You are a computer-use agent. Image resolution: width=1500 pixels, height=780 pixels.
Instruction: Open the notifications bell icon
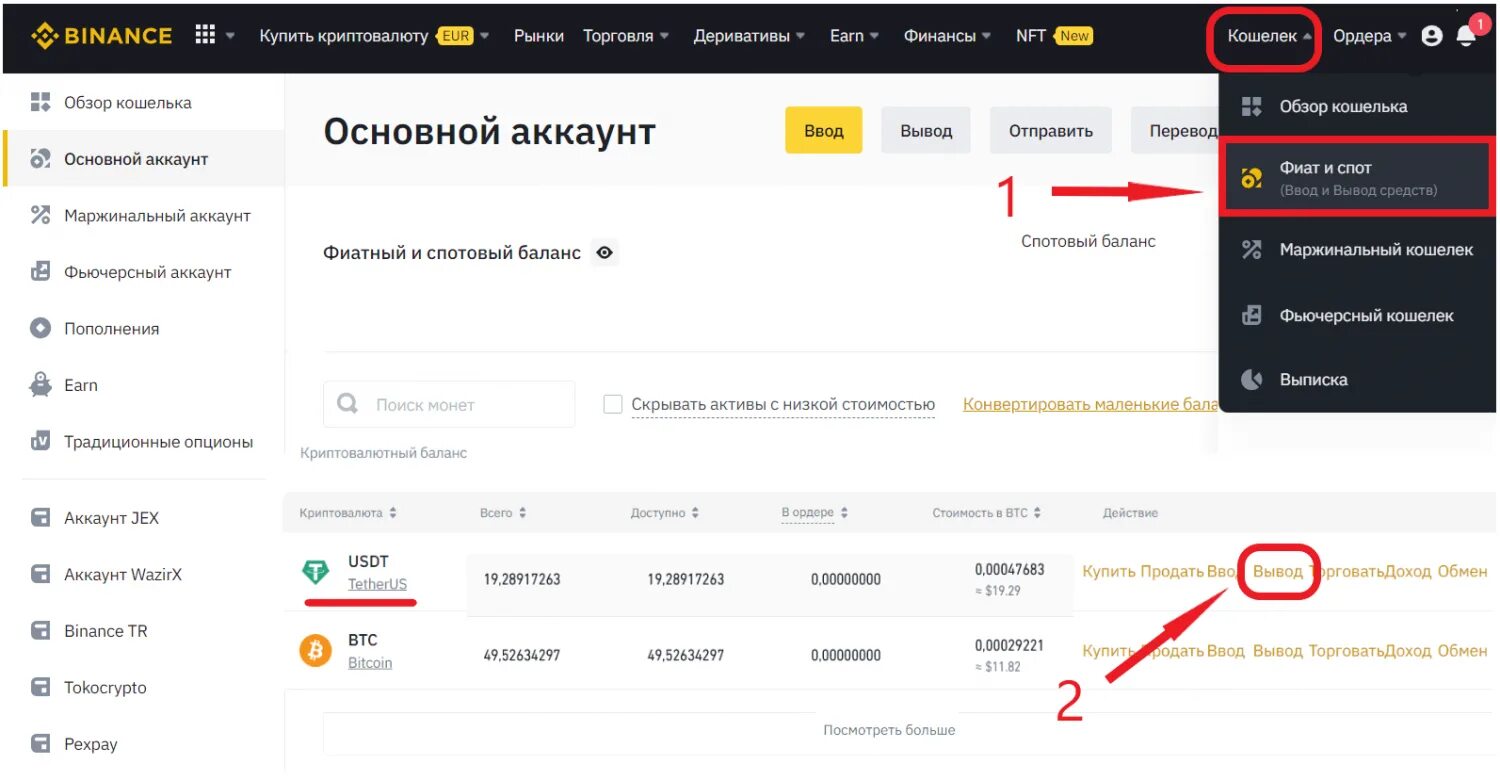click(1466, 36)
